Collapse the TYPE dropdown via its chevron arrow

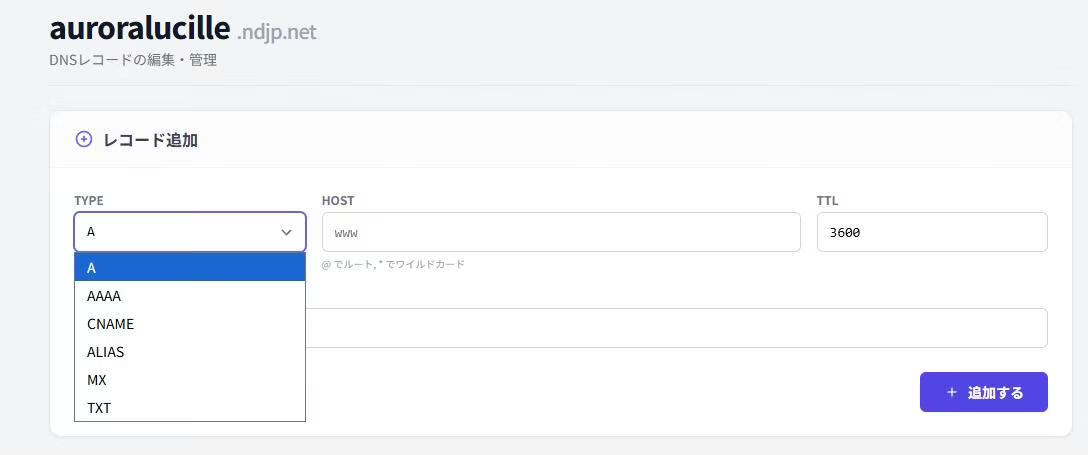287,232
